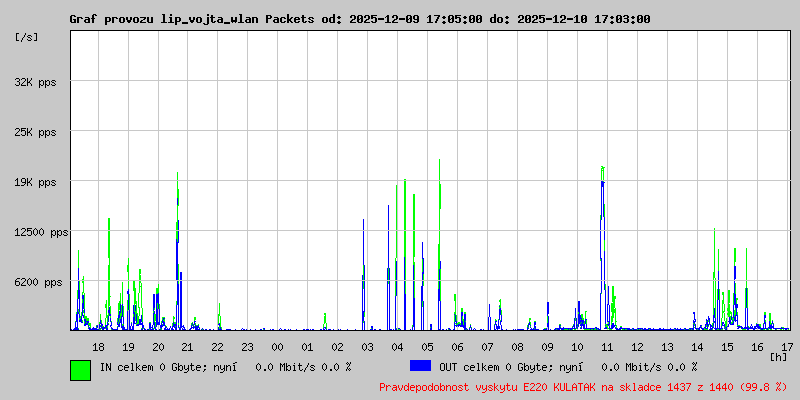Screen dimensions: 800x400
Task: Select the '12500 pps' axis label
Action: (41, 233)
